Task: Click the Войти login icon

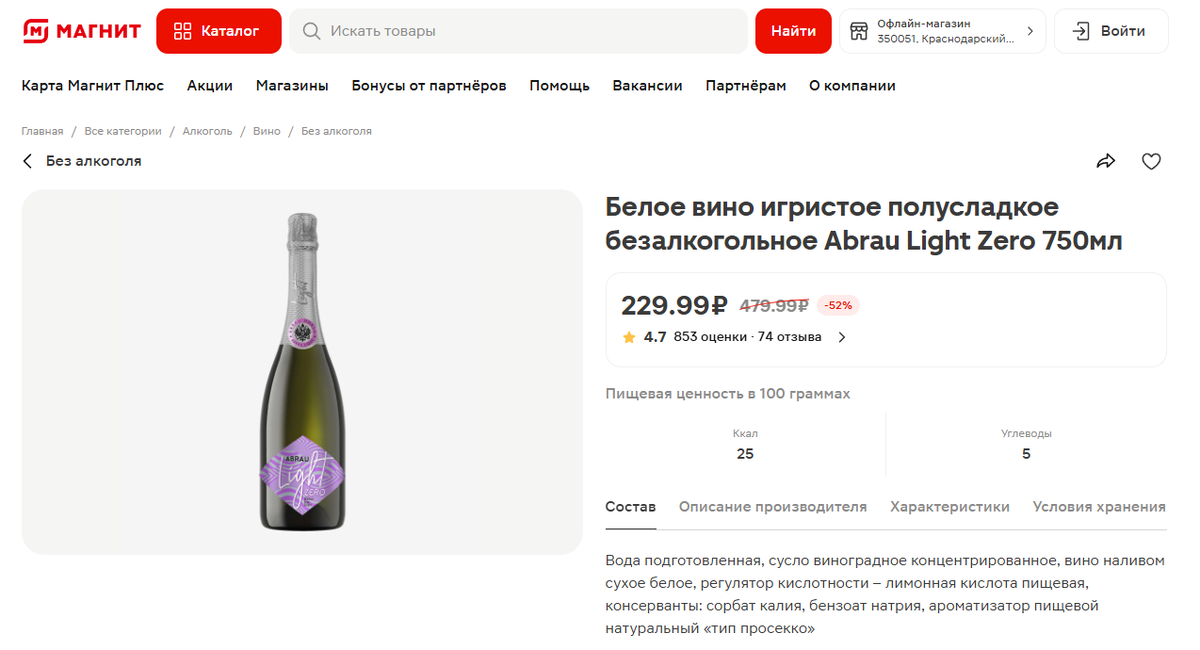Action: click(x=1081, y=31)
